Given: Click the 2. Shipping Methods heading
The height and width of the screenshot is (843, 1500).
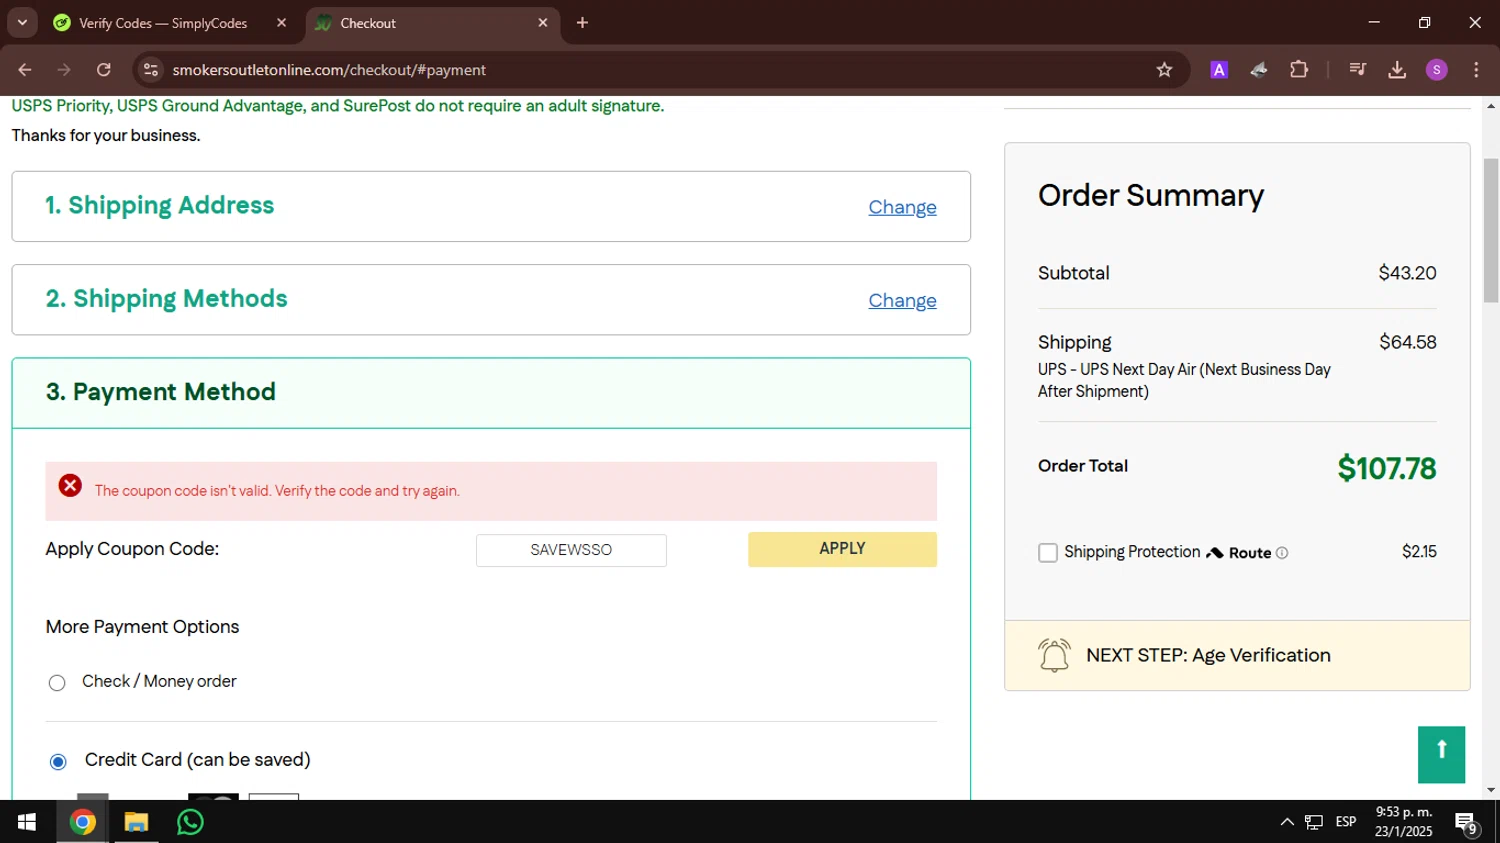Looking at the screenshot, I should (166, 298).
